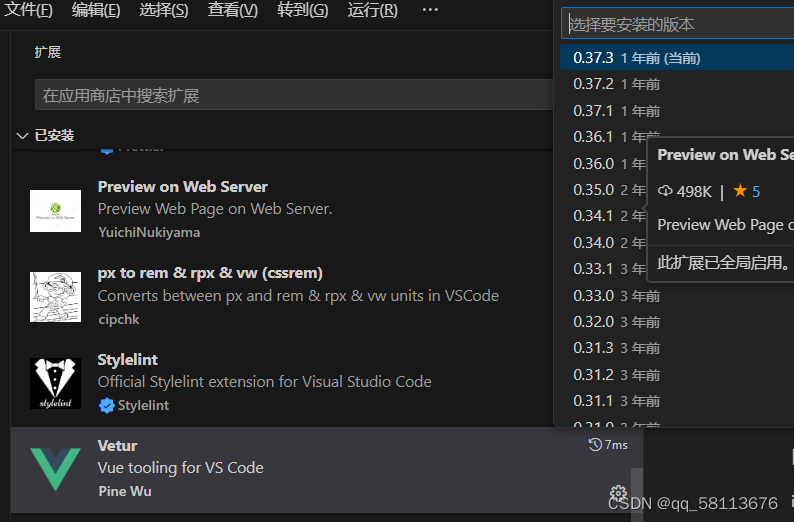Click the Stylelint tuxedo icon
Image resolution: width=794 pixels, height=522 pixels.
(x=55, y=383)
